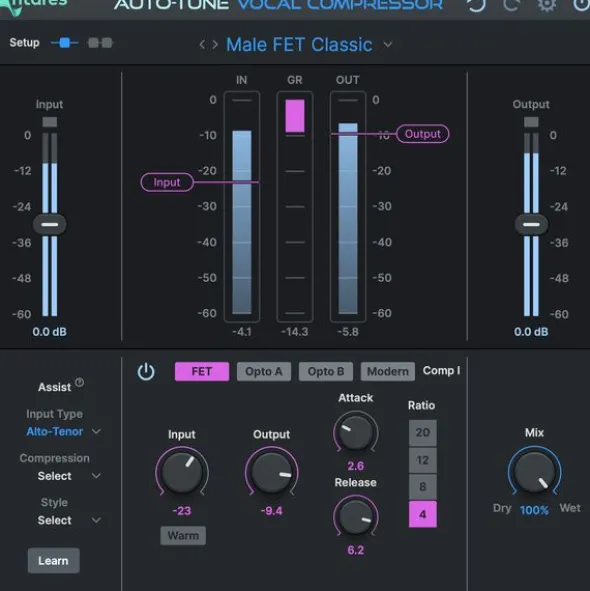Image resolution: width=590 pixels, height=591 pixels.
Task: Set compression ratio to 20
Action: coord(423,432)
